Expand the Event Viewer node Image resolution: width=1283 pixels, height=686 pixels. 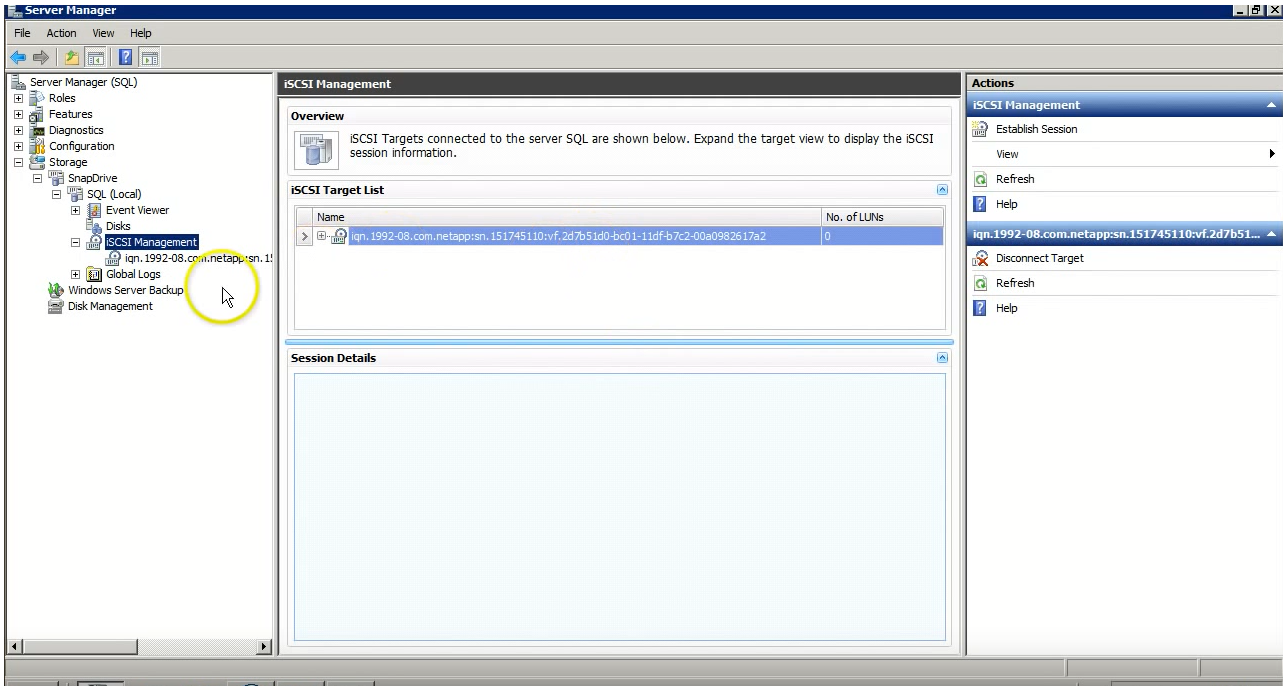click(x=76, y=210)
